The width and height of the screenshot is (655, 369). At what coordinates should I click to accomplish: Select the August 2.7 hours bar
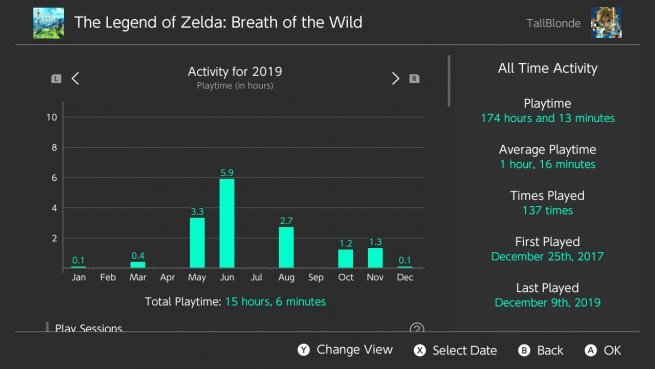coord(286,247)
